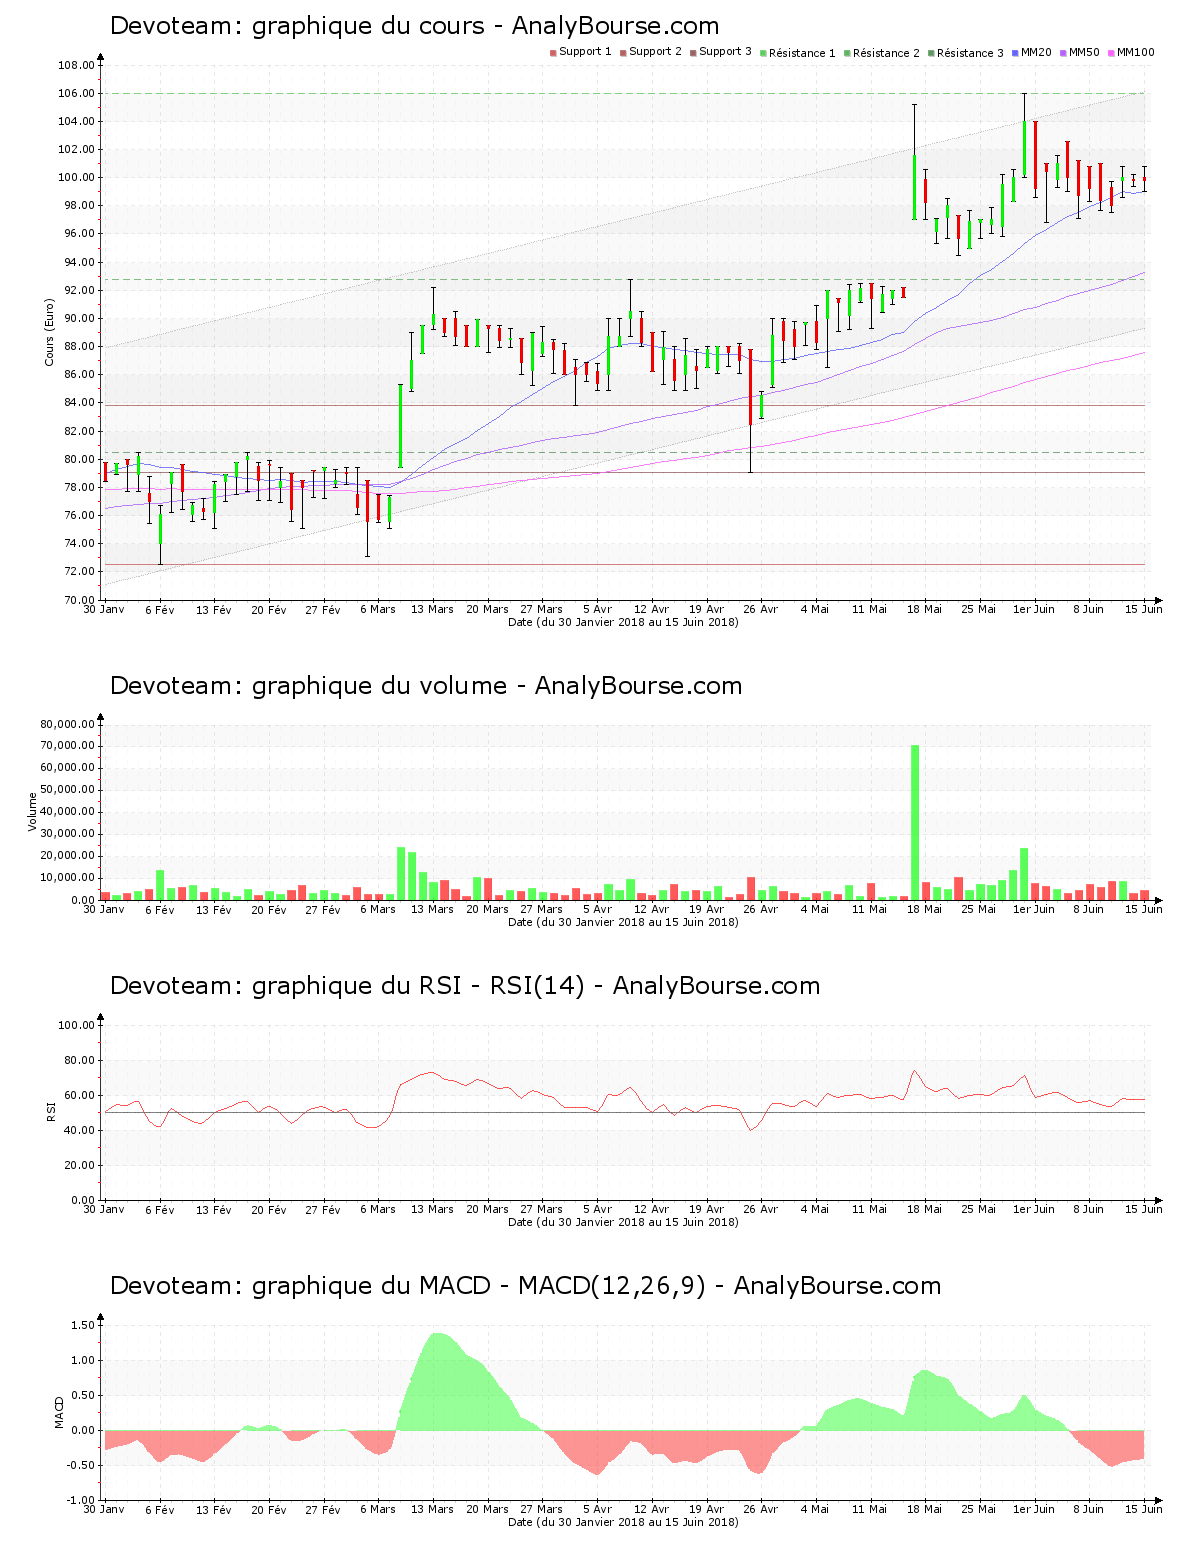Image resolution: width=1200 pixels, height=1550 pixels.
Task: Click the '72.00' value on price axis
Action: coord(80,572)
